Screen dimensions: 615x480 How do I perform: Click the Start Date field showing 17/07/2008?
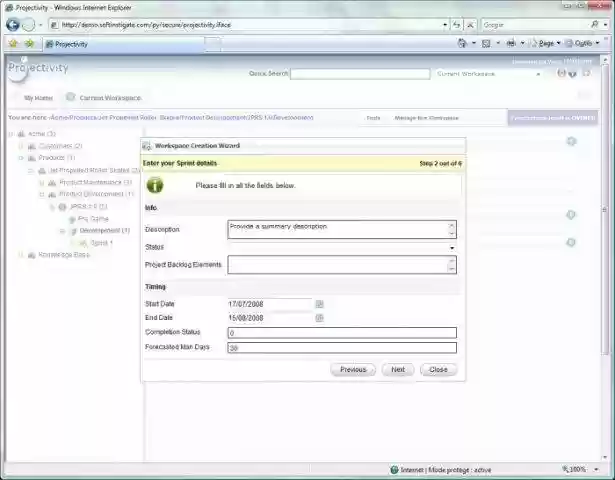click(x=270, y=304)
